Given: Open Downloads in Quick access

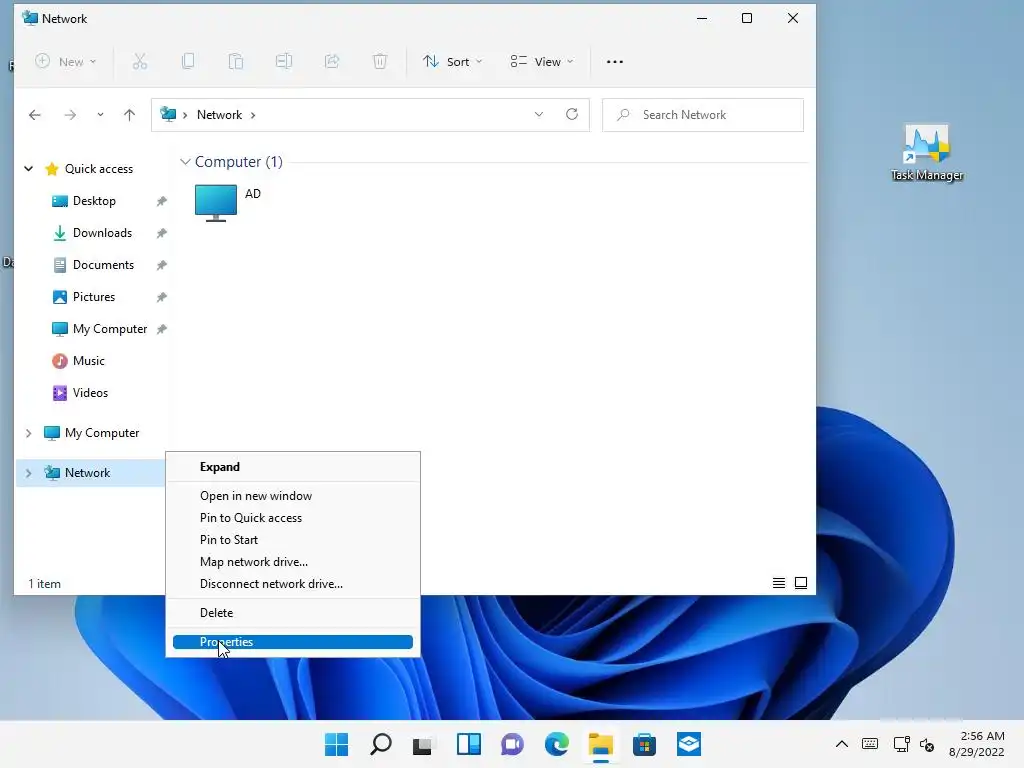Looking at the screenshot, I should pos(103,232).
